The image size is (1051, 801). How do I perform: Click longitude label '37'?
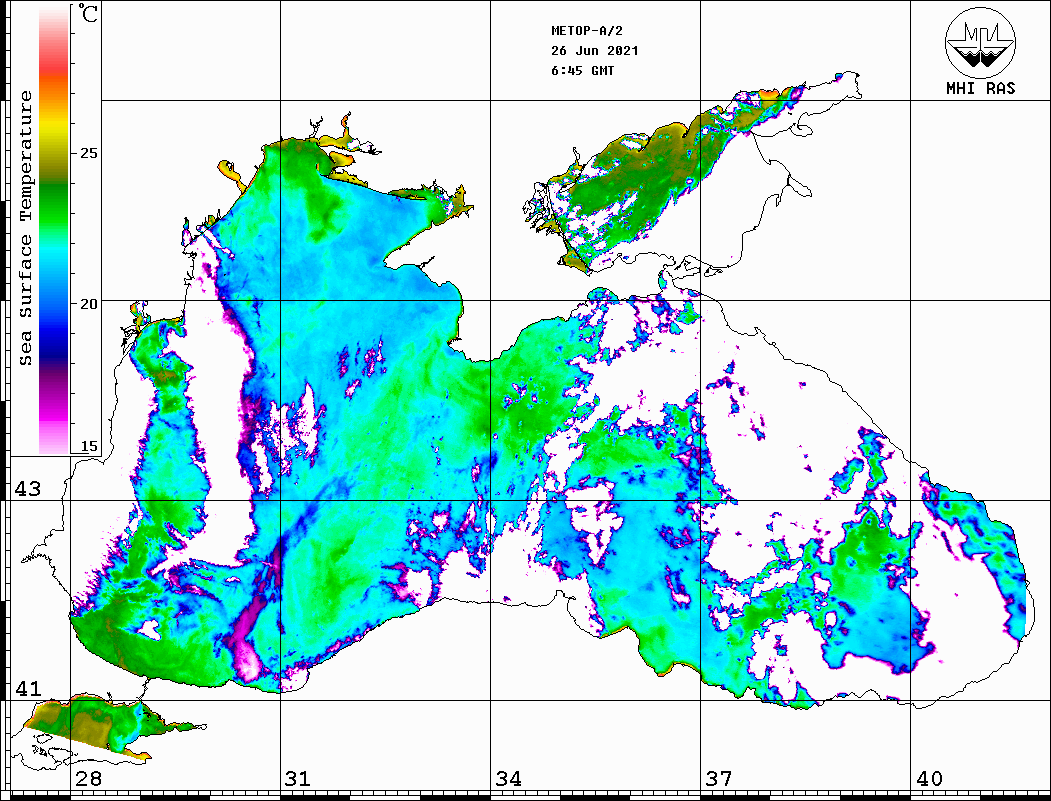tap(719, 779)
